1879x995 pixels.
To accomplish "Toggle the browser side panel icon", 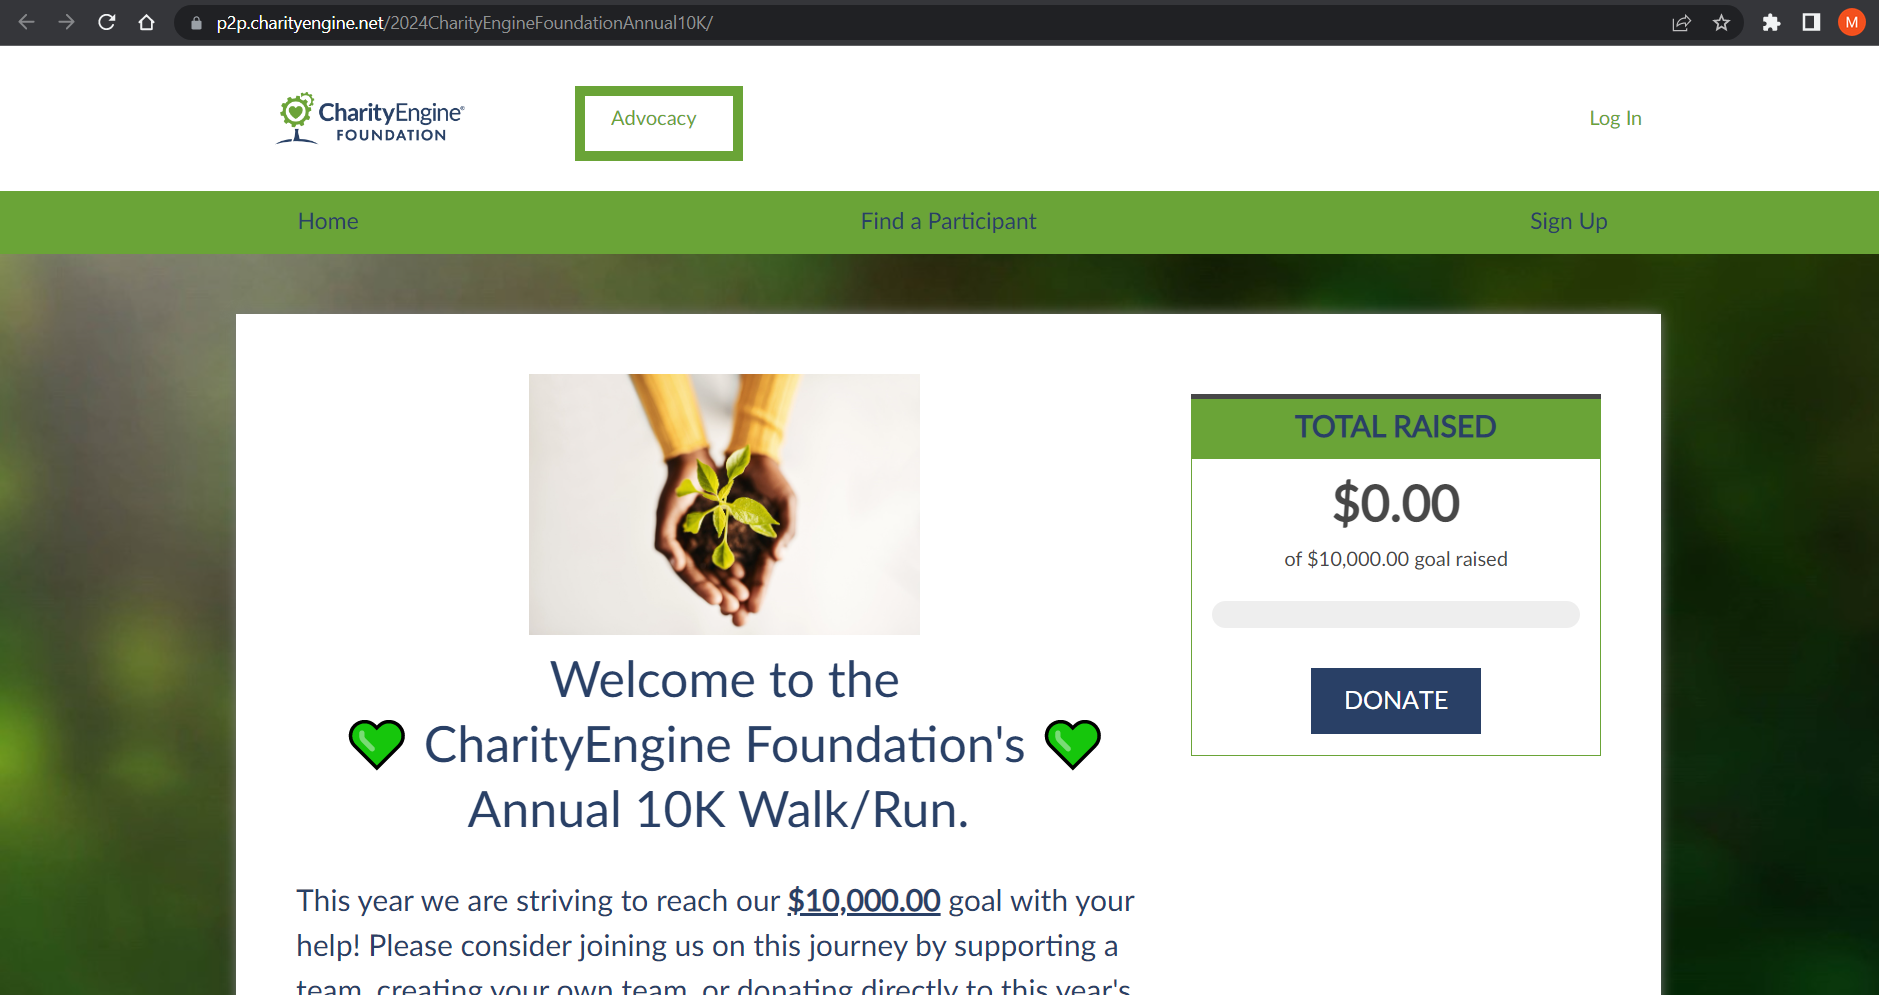I will (x=1811, y=22).
